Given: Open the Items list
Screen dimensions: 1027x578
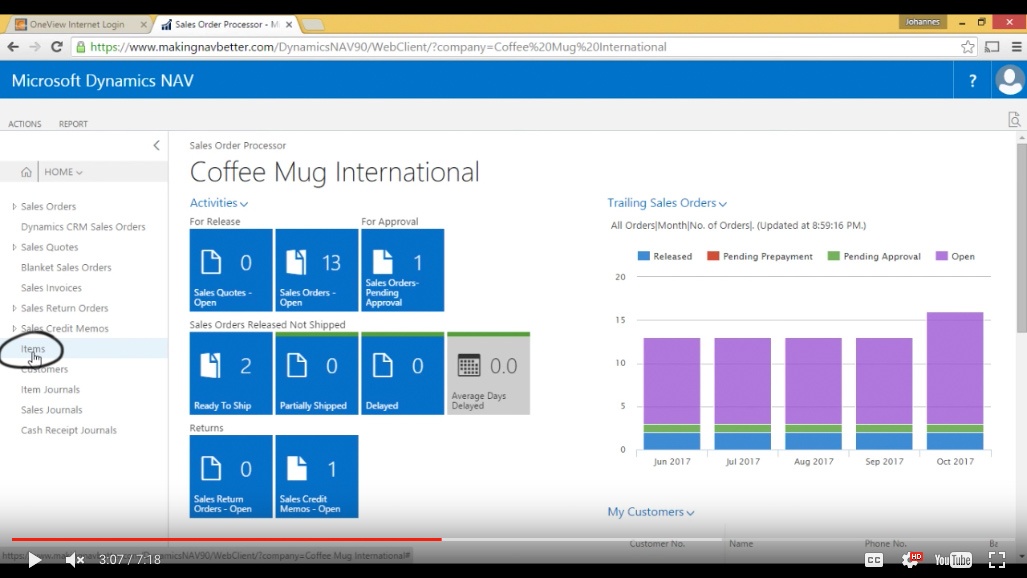Looking at the screenshot, I should coord(33,349).
